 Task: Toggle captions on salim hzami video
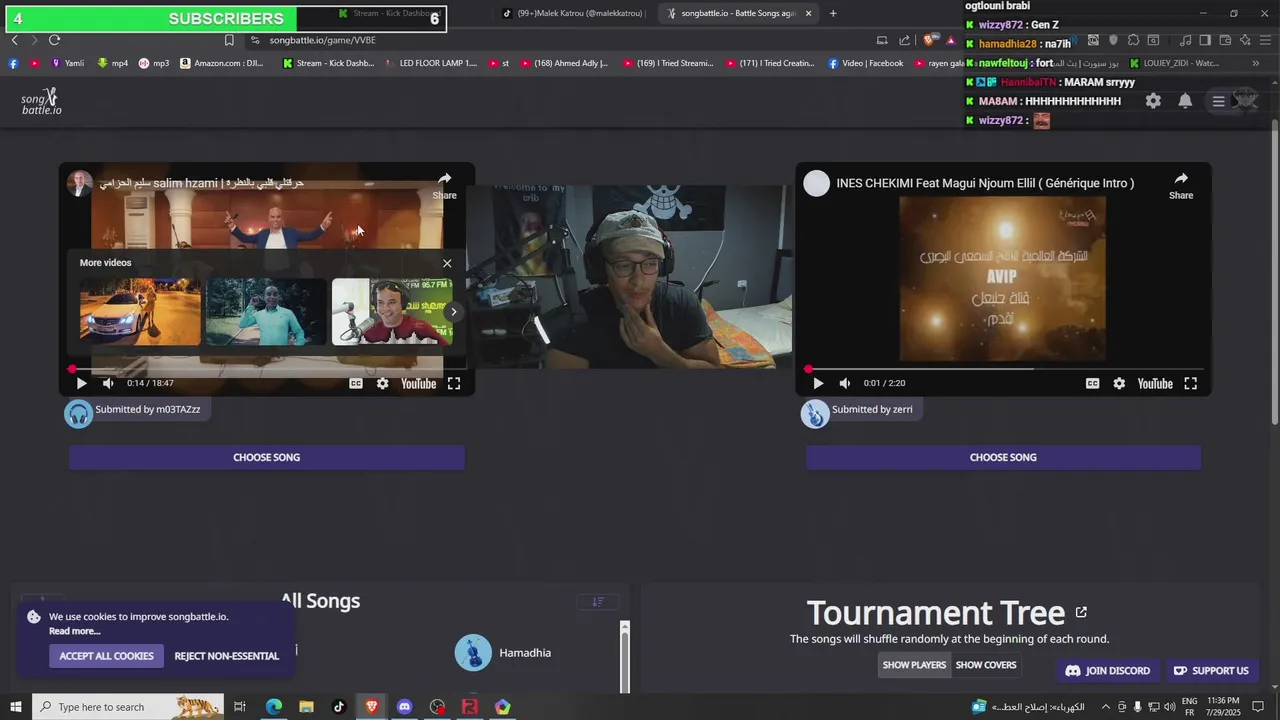pos(355,383)
